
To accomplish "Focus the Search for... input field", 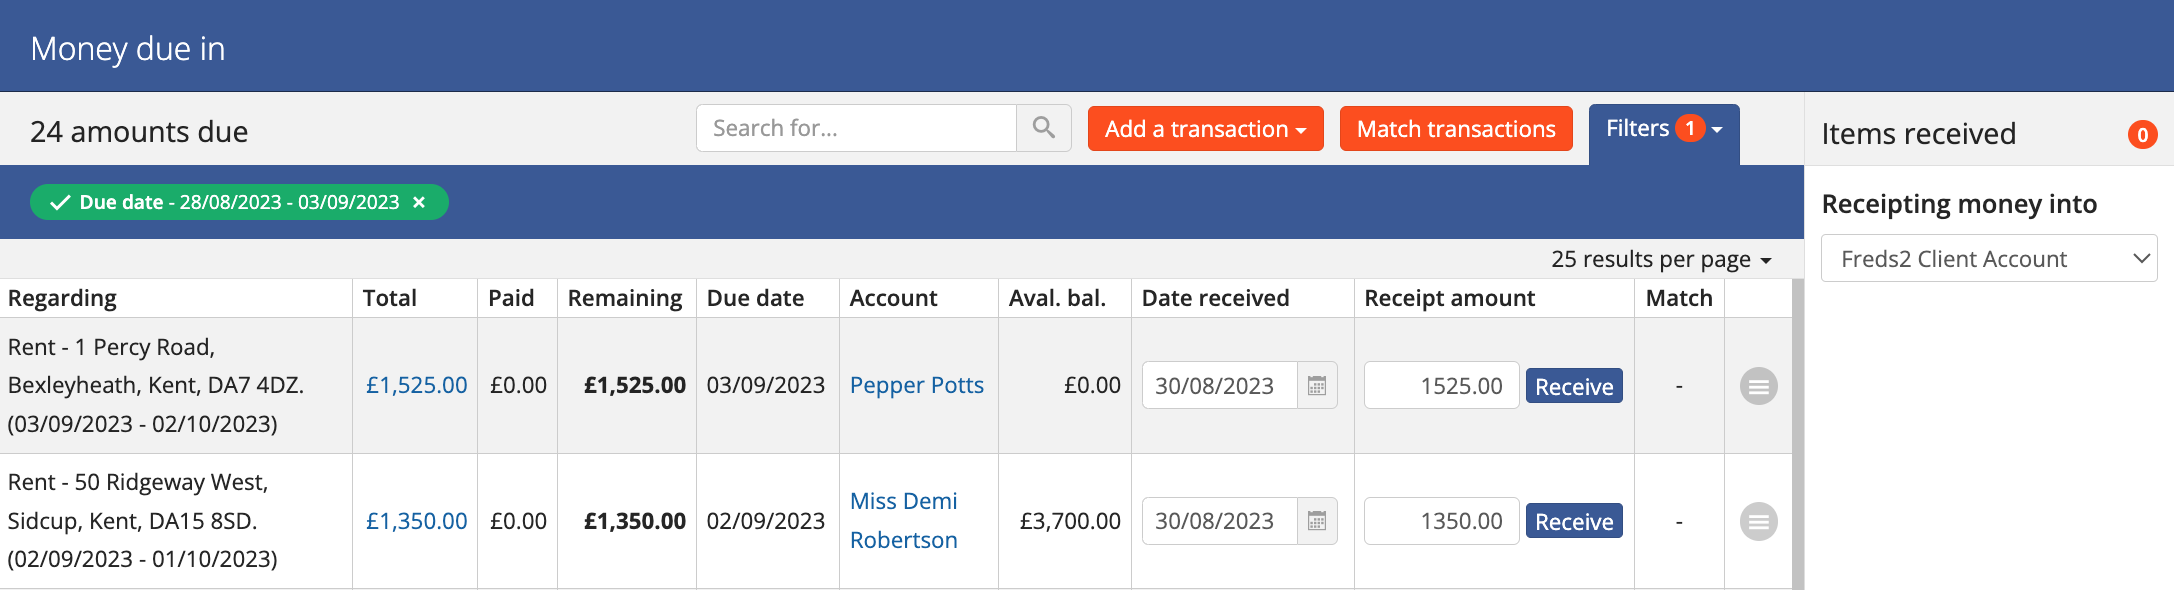I will pos(856,128).
